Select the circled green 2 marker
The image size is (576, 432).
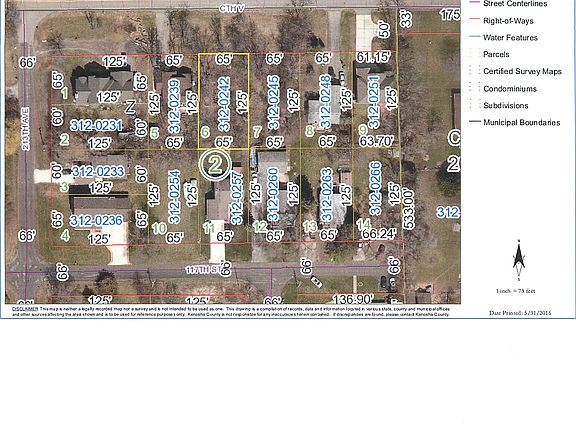(x=215, y=164)
